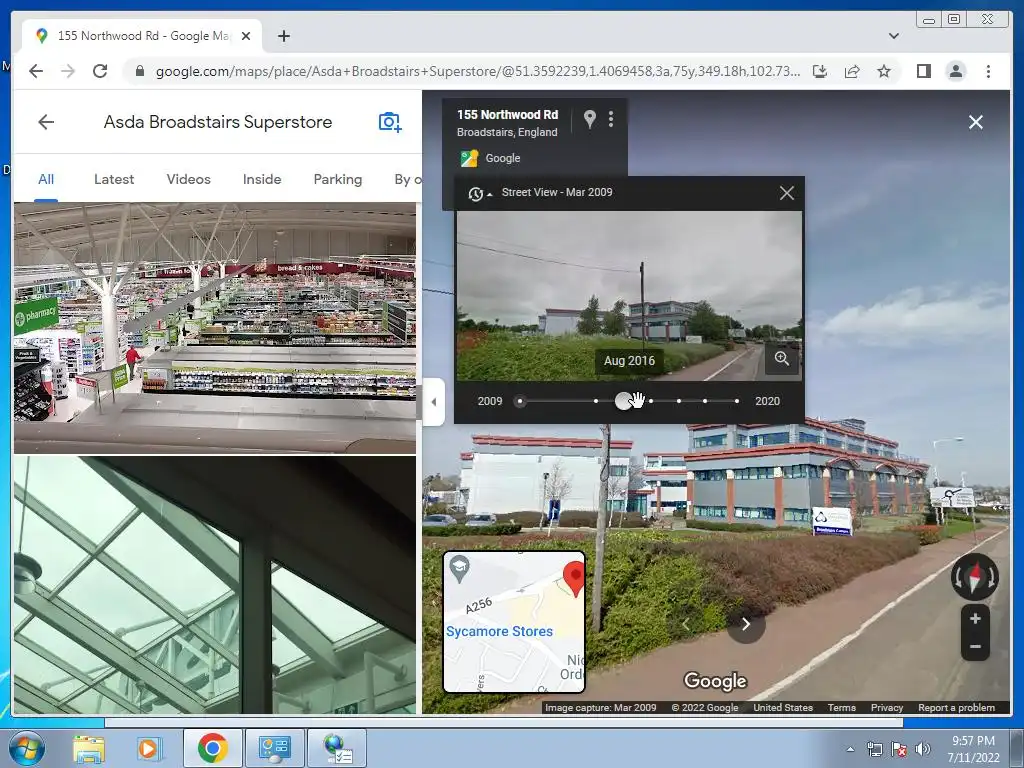Open the media player taskbar icon
Viewport: 1024px width, 768px height.
point(148,748)
